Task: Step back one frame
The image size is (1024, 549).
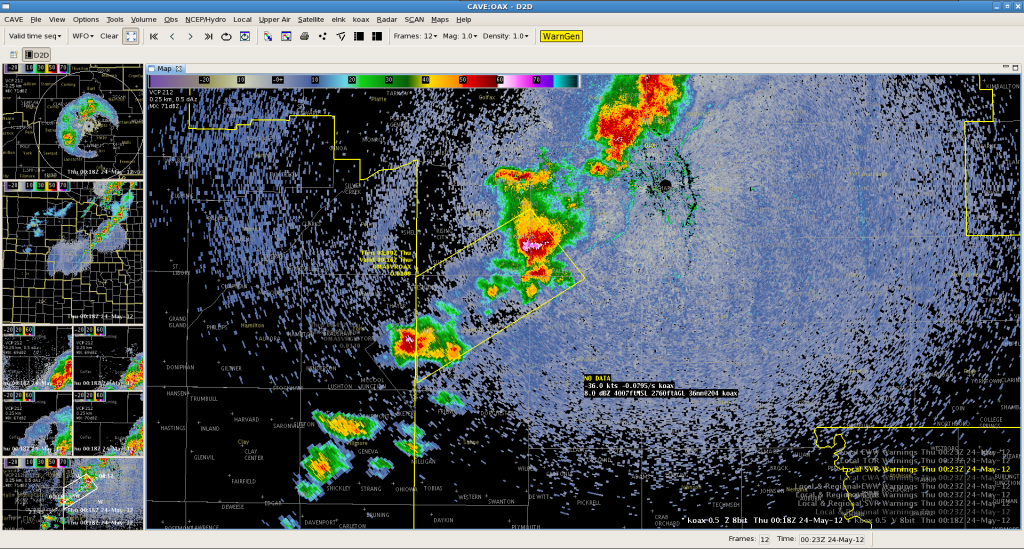Action: (x=172, y=36)
